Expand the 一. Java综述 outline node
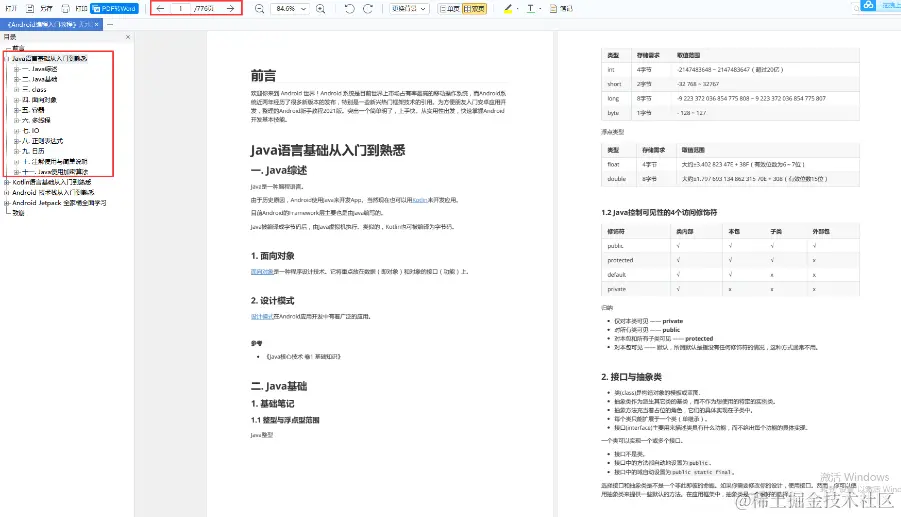901x517 pixels. coord(17,69)
